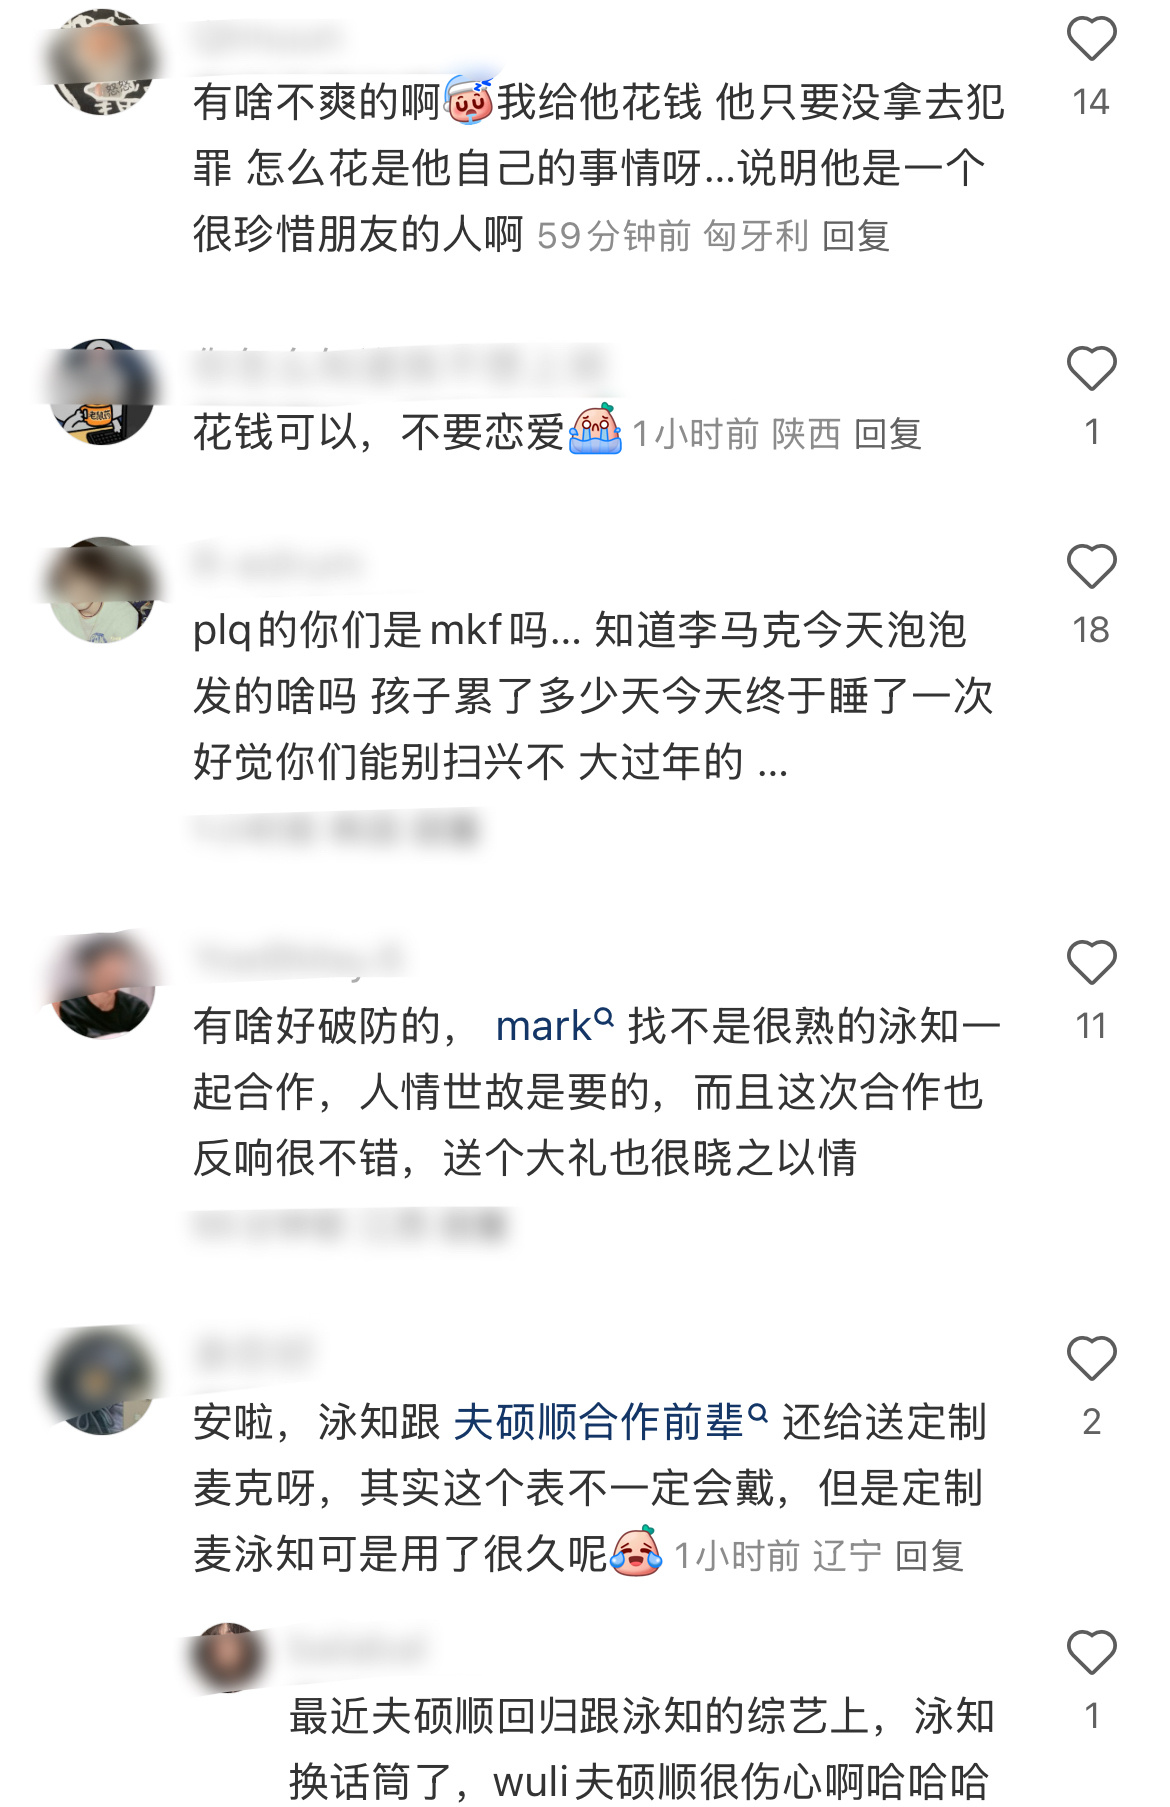Open avatar of the '最近夫硕顺回归' reply
1170x1807 pixels.
(x=229, y=1658)
